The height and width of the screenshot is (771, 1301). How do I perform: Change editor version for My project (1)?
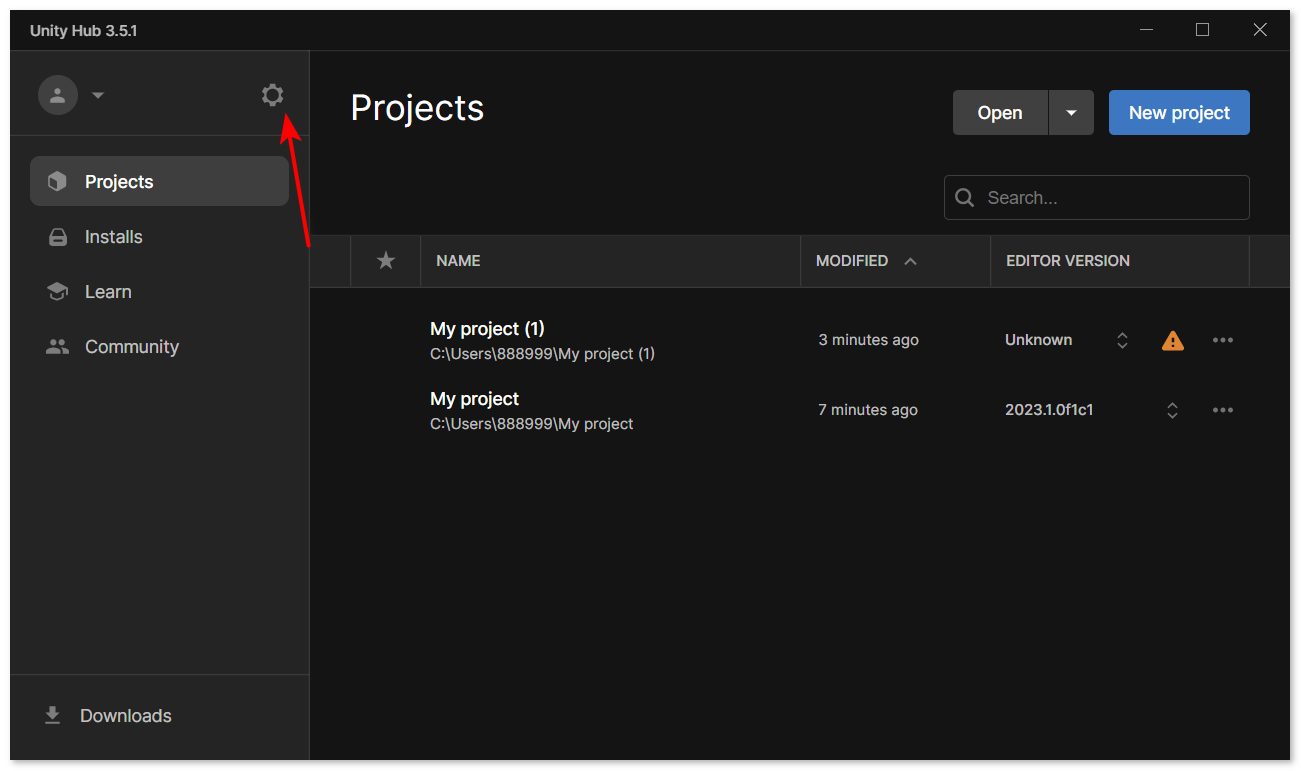[1122, 340]
